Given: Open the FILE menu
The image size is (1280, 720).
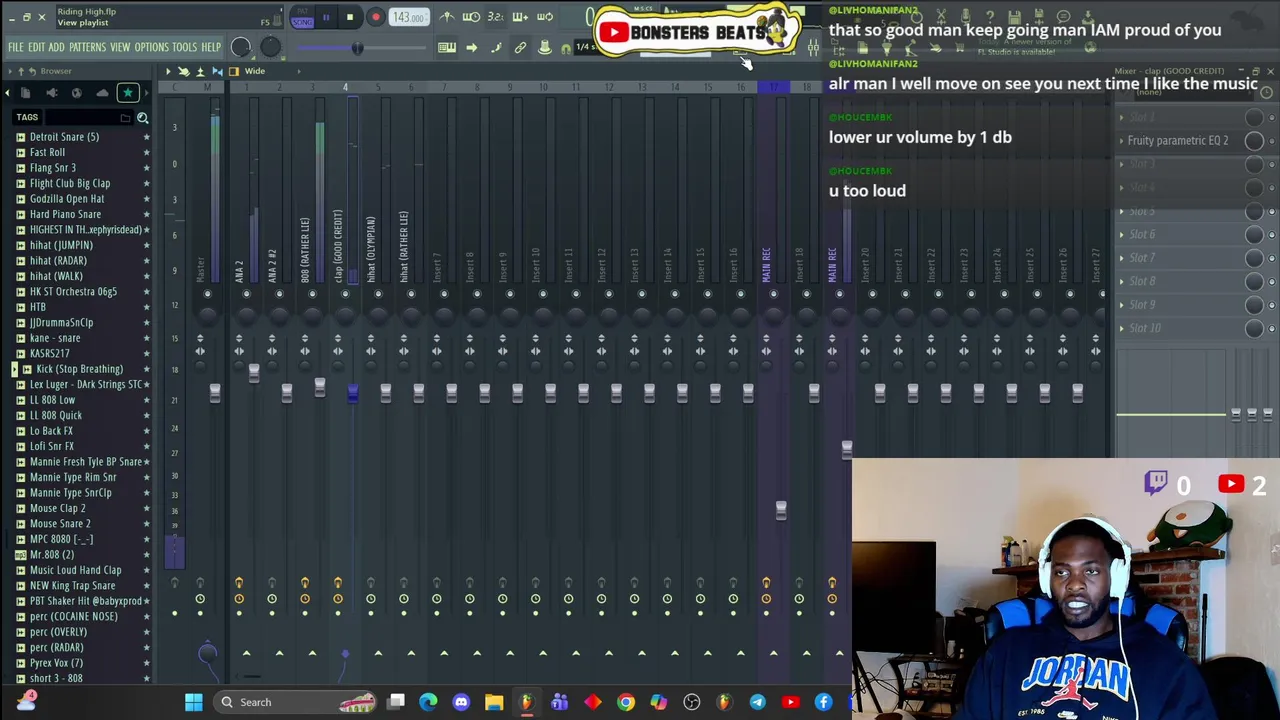Looking at the screenshot, I should tap(16, 47).
